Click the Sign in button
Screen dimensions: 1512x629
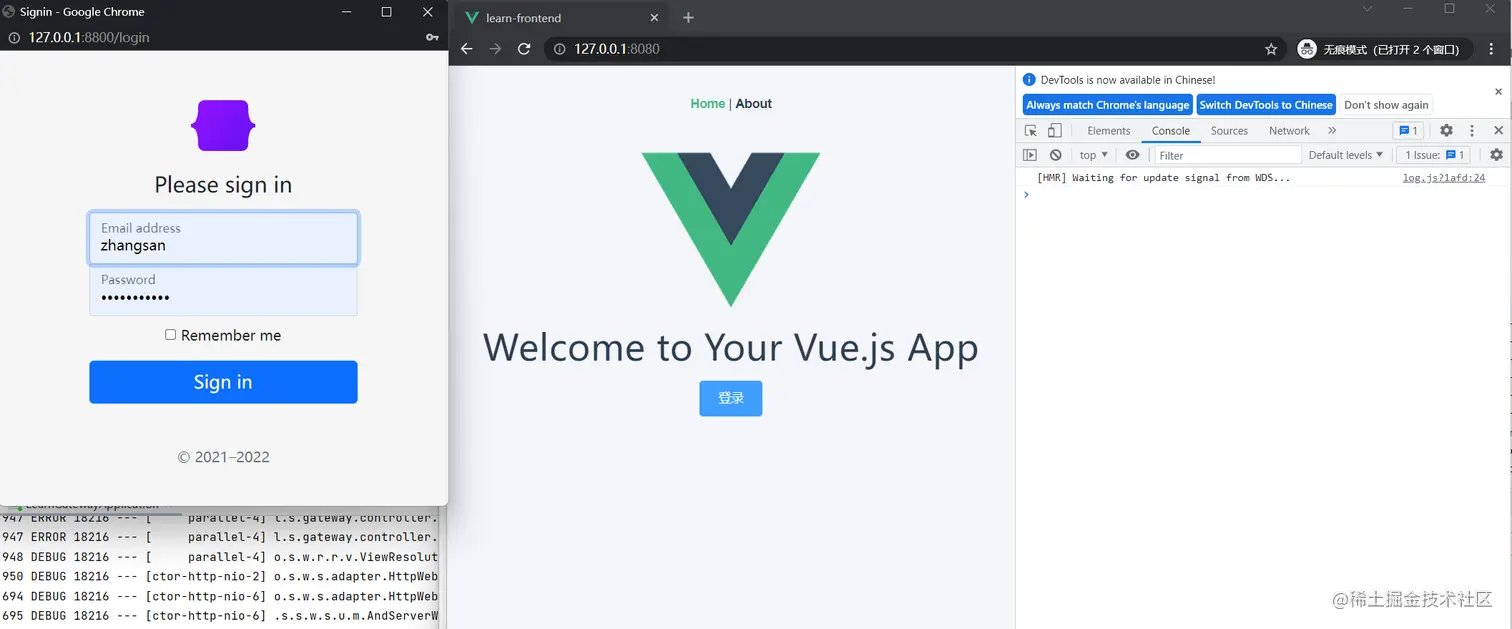223,382
